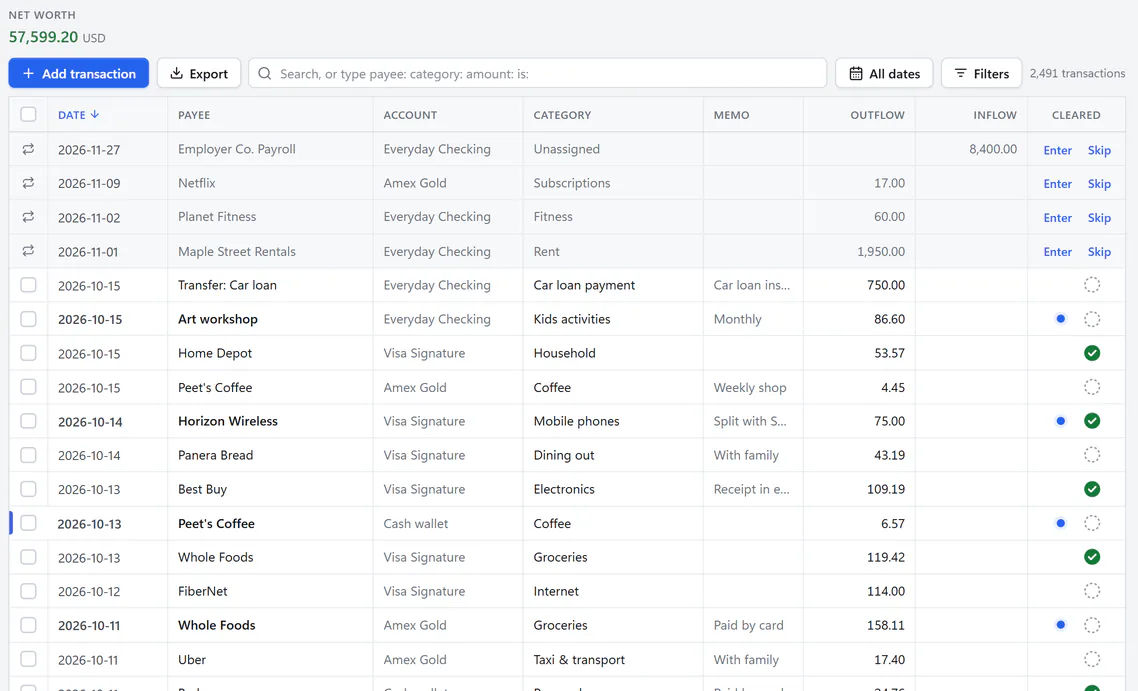Click the recurring icon on Maple Street Rentals row

pos(28,250)
